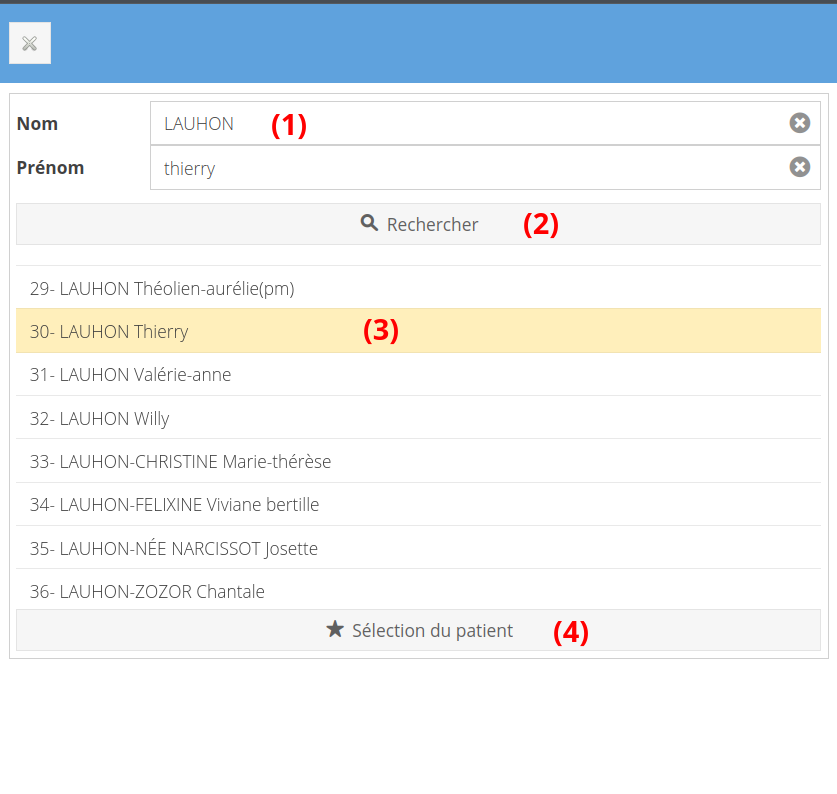Viewport: 837px width, 794px height.
Task: Confirm with Sélection du patient button label
Action: pyautogui.click(x=432, y=631)
